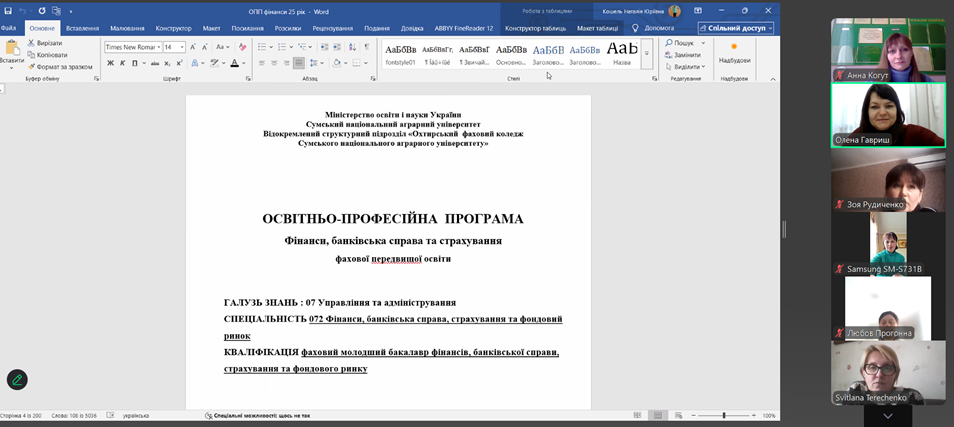Switch to the Рецензування tab
The image size is (954, 427).
(x=332, y=29)
